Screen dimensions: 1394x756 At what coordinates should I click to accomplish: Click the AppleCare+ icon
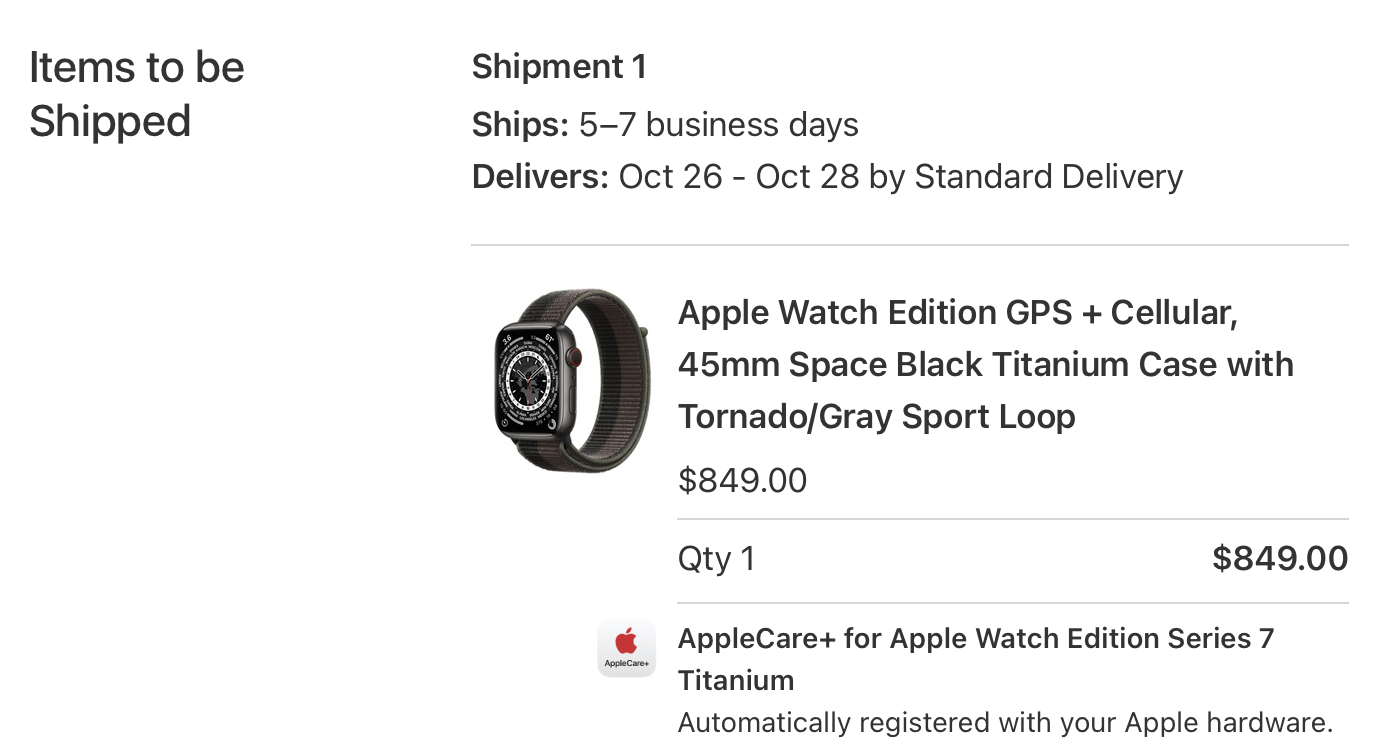pyautogui.click(x=627, y=648)
